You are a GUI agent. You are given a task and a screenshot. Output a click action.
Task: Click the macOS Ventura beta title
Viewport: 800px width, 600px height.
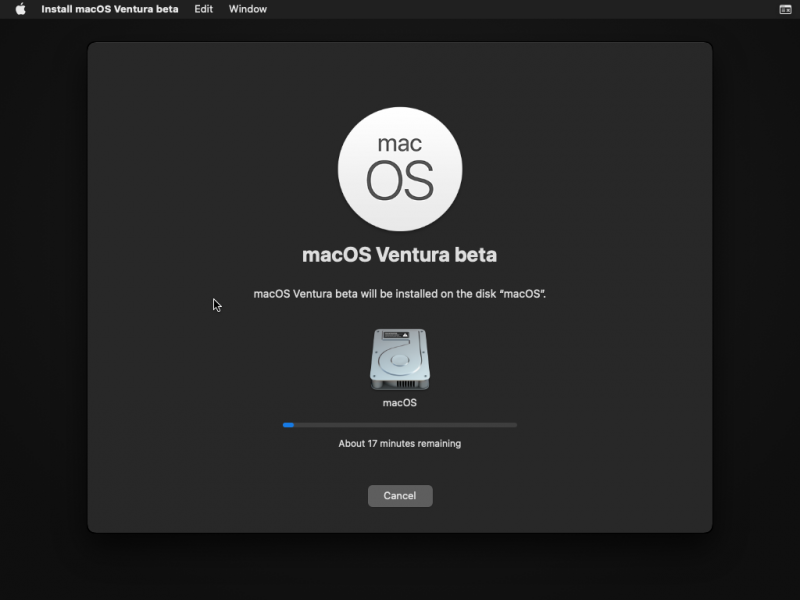pyautogui.click(x=400, y=254)
